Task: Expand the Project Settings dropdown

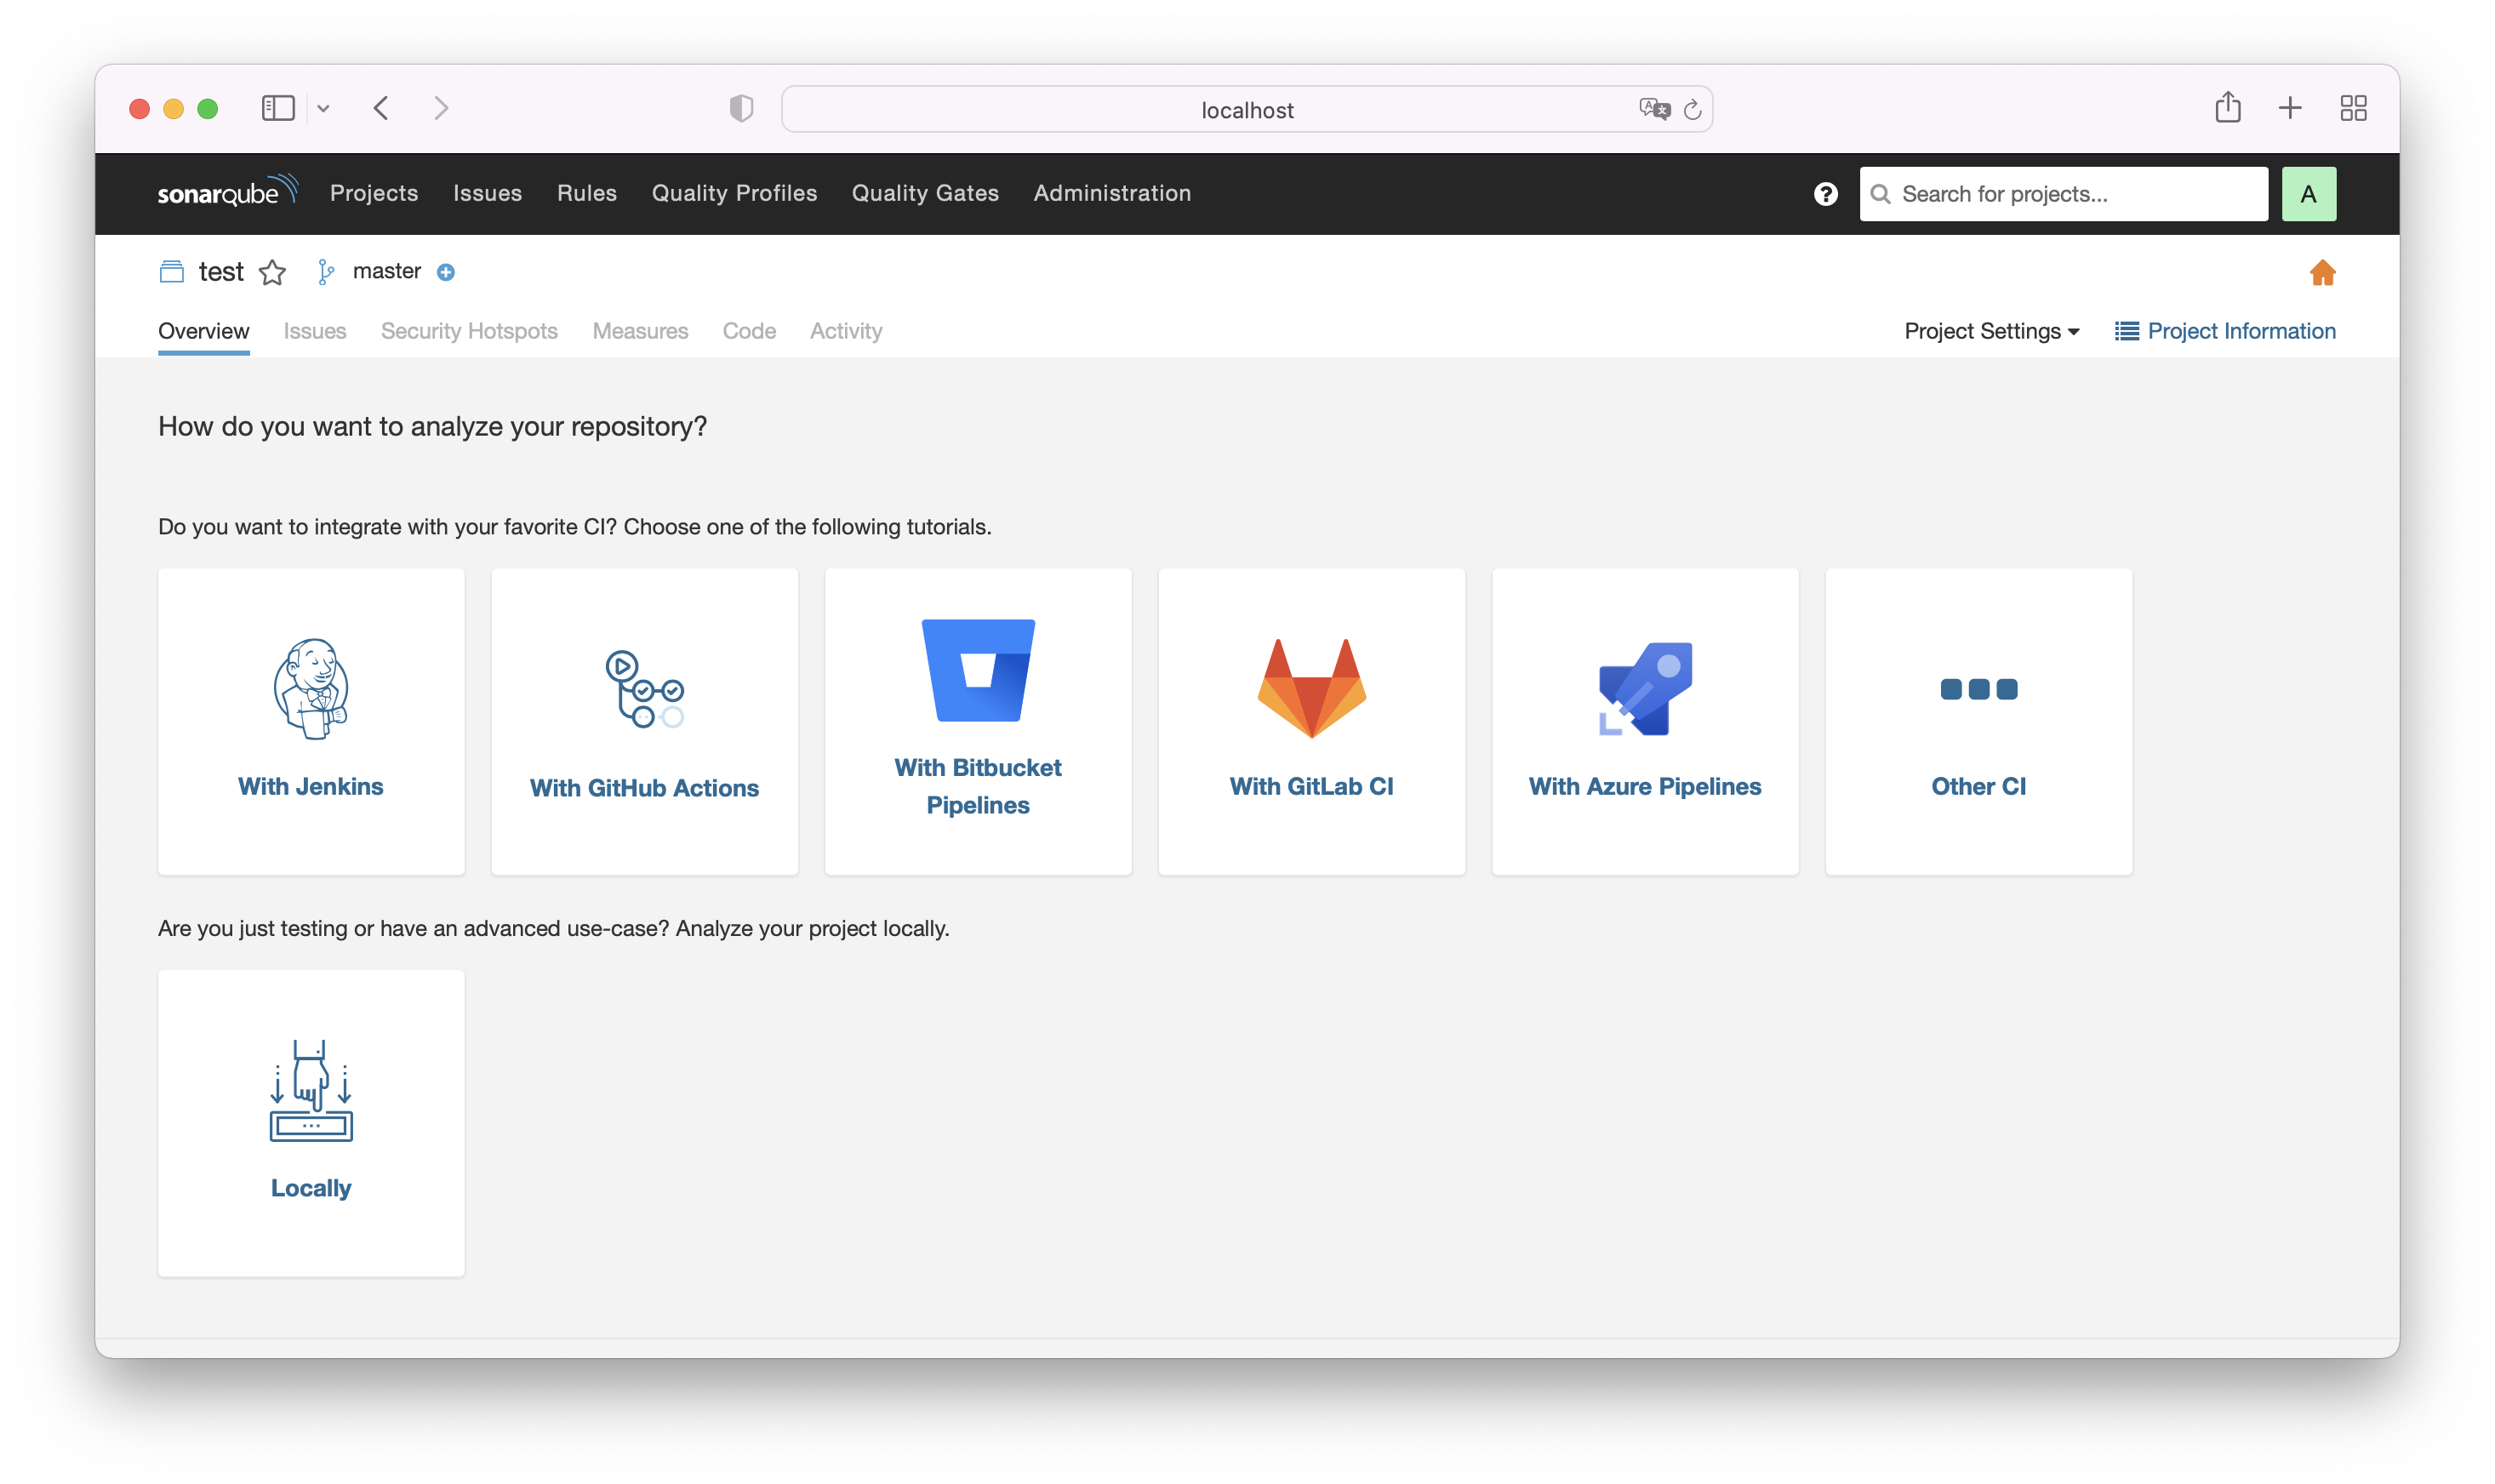Action: point(1991,331)
